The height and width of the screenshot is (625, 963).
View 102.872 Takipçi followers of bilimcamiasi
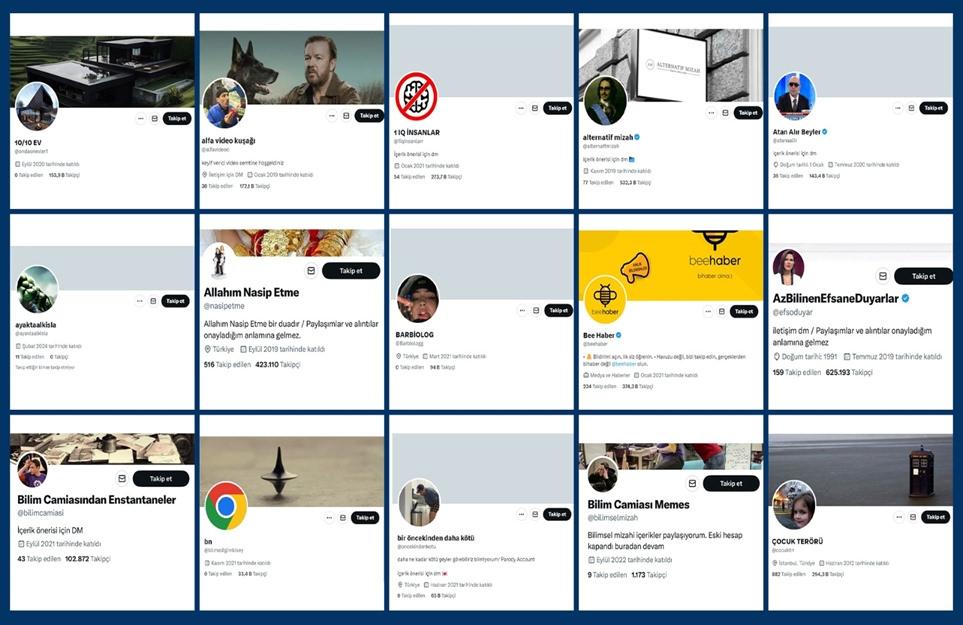click(x=88, y=559)
